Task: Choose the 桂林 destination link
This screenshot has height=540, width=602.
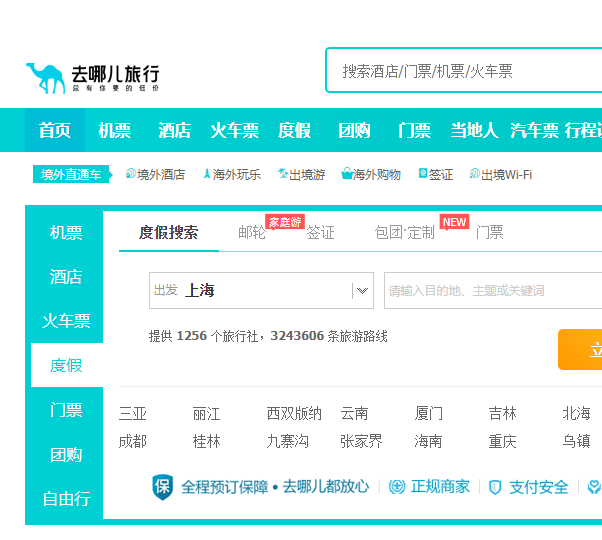Action: coord(207,441)
